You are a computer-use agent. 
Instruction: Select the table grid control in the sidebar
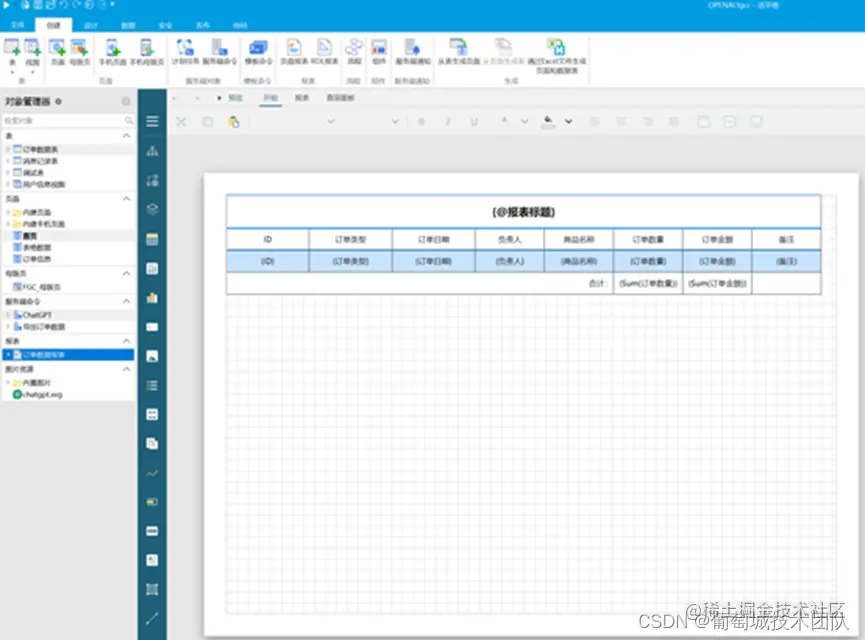pyautogui.click(x=152, y=239)
